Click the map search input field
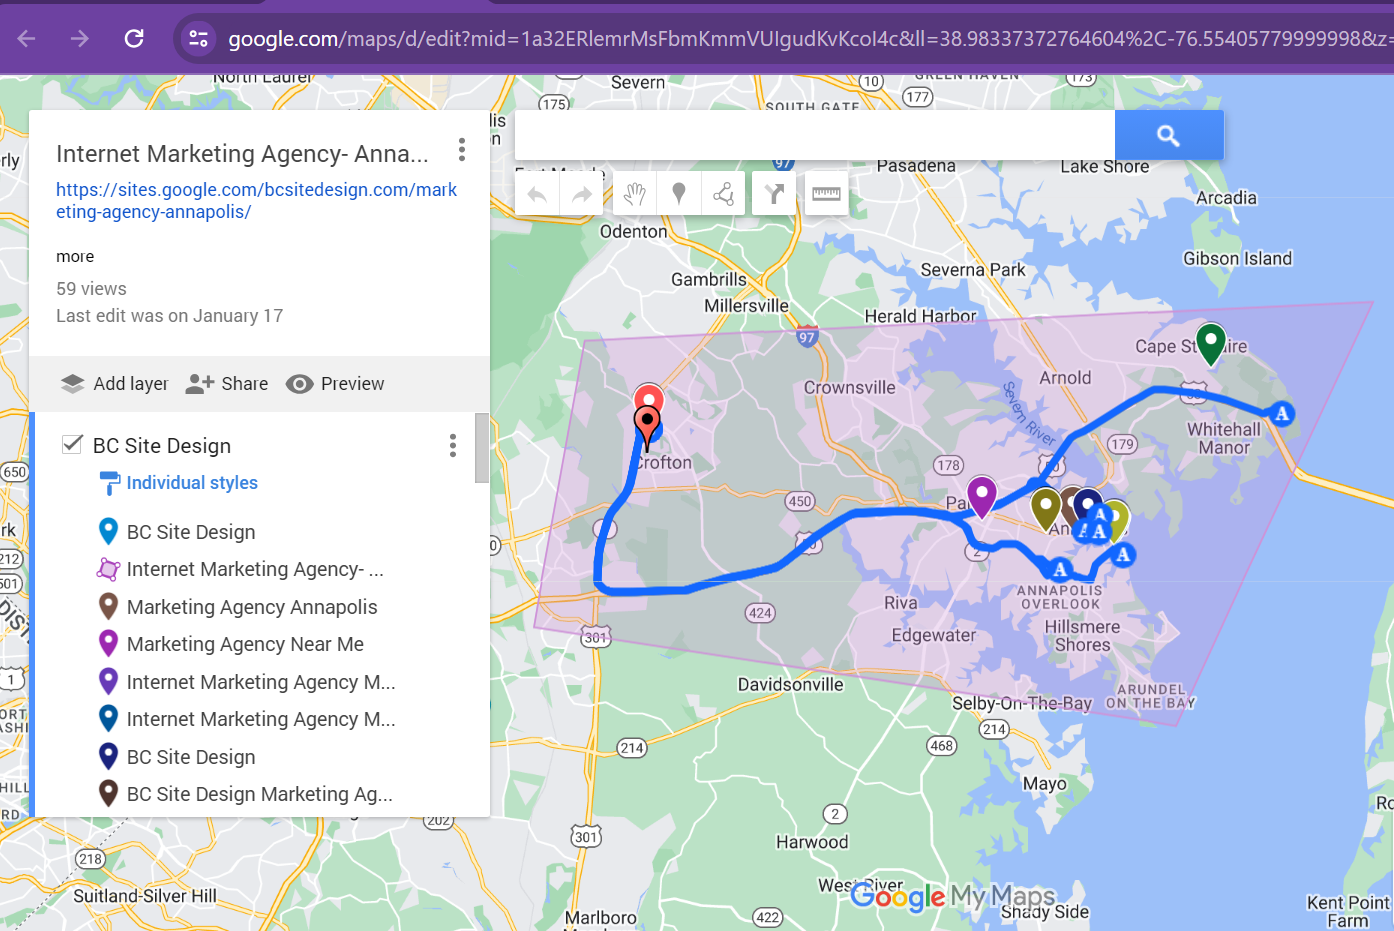This screenshot has width=1394, height=931. pyautogui.click(x=814, y=135)
